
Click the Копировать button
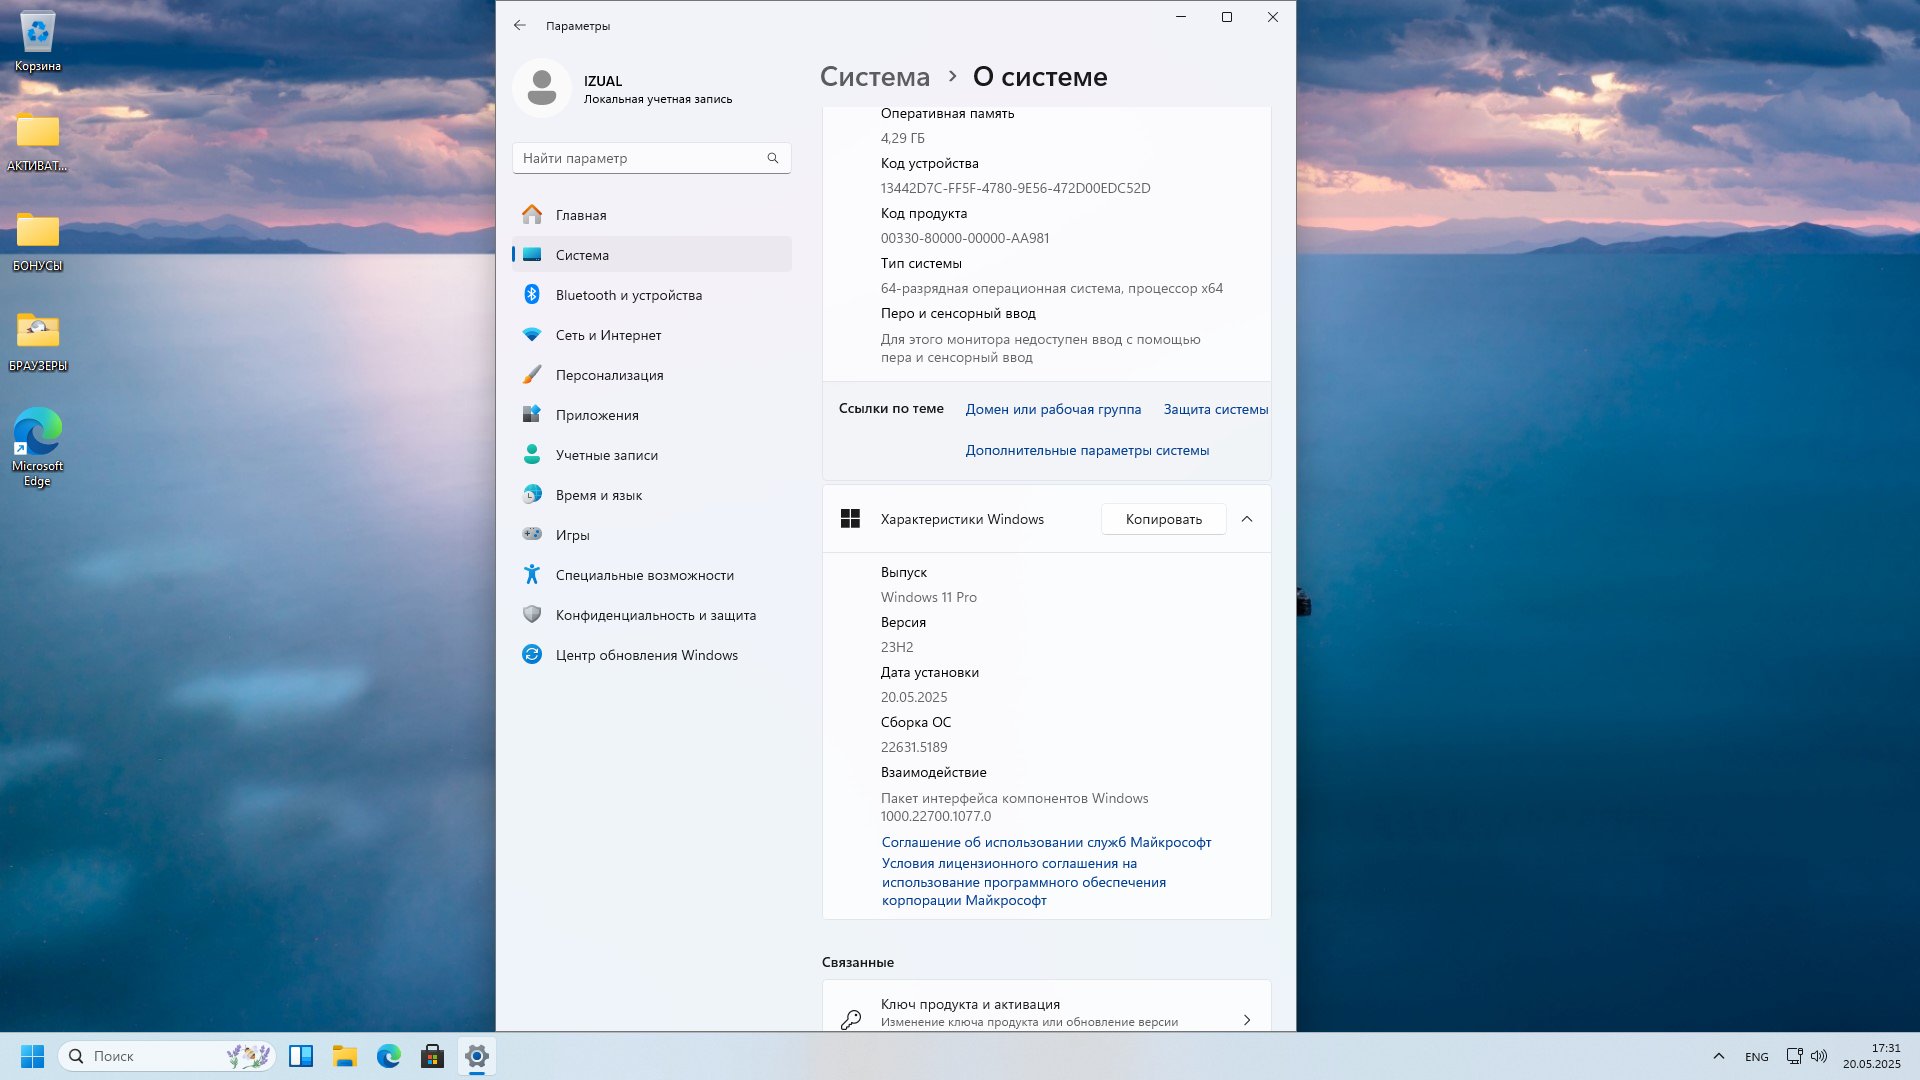(x=1164, y=519)
